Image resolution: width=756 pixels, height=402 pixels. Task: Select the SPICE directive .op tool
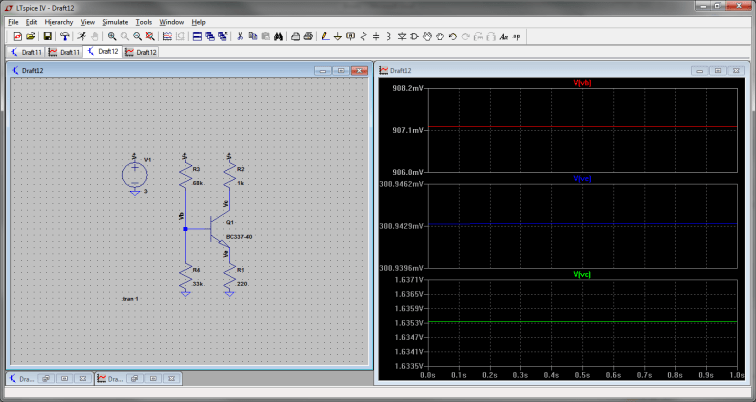pos(517,36)
